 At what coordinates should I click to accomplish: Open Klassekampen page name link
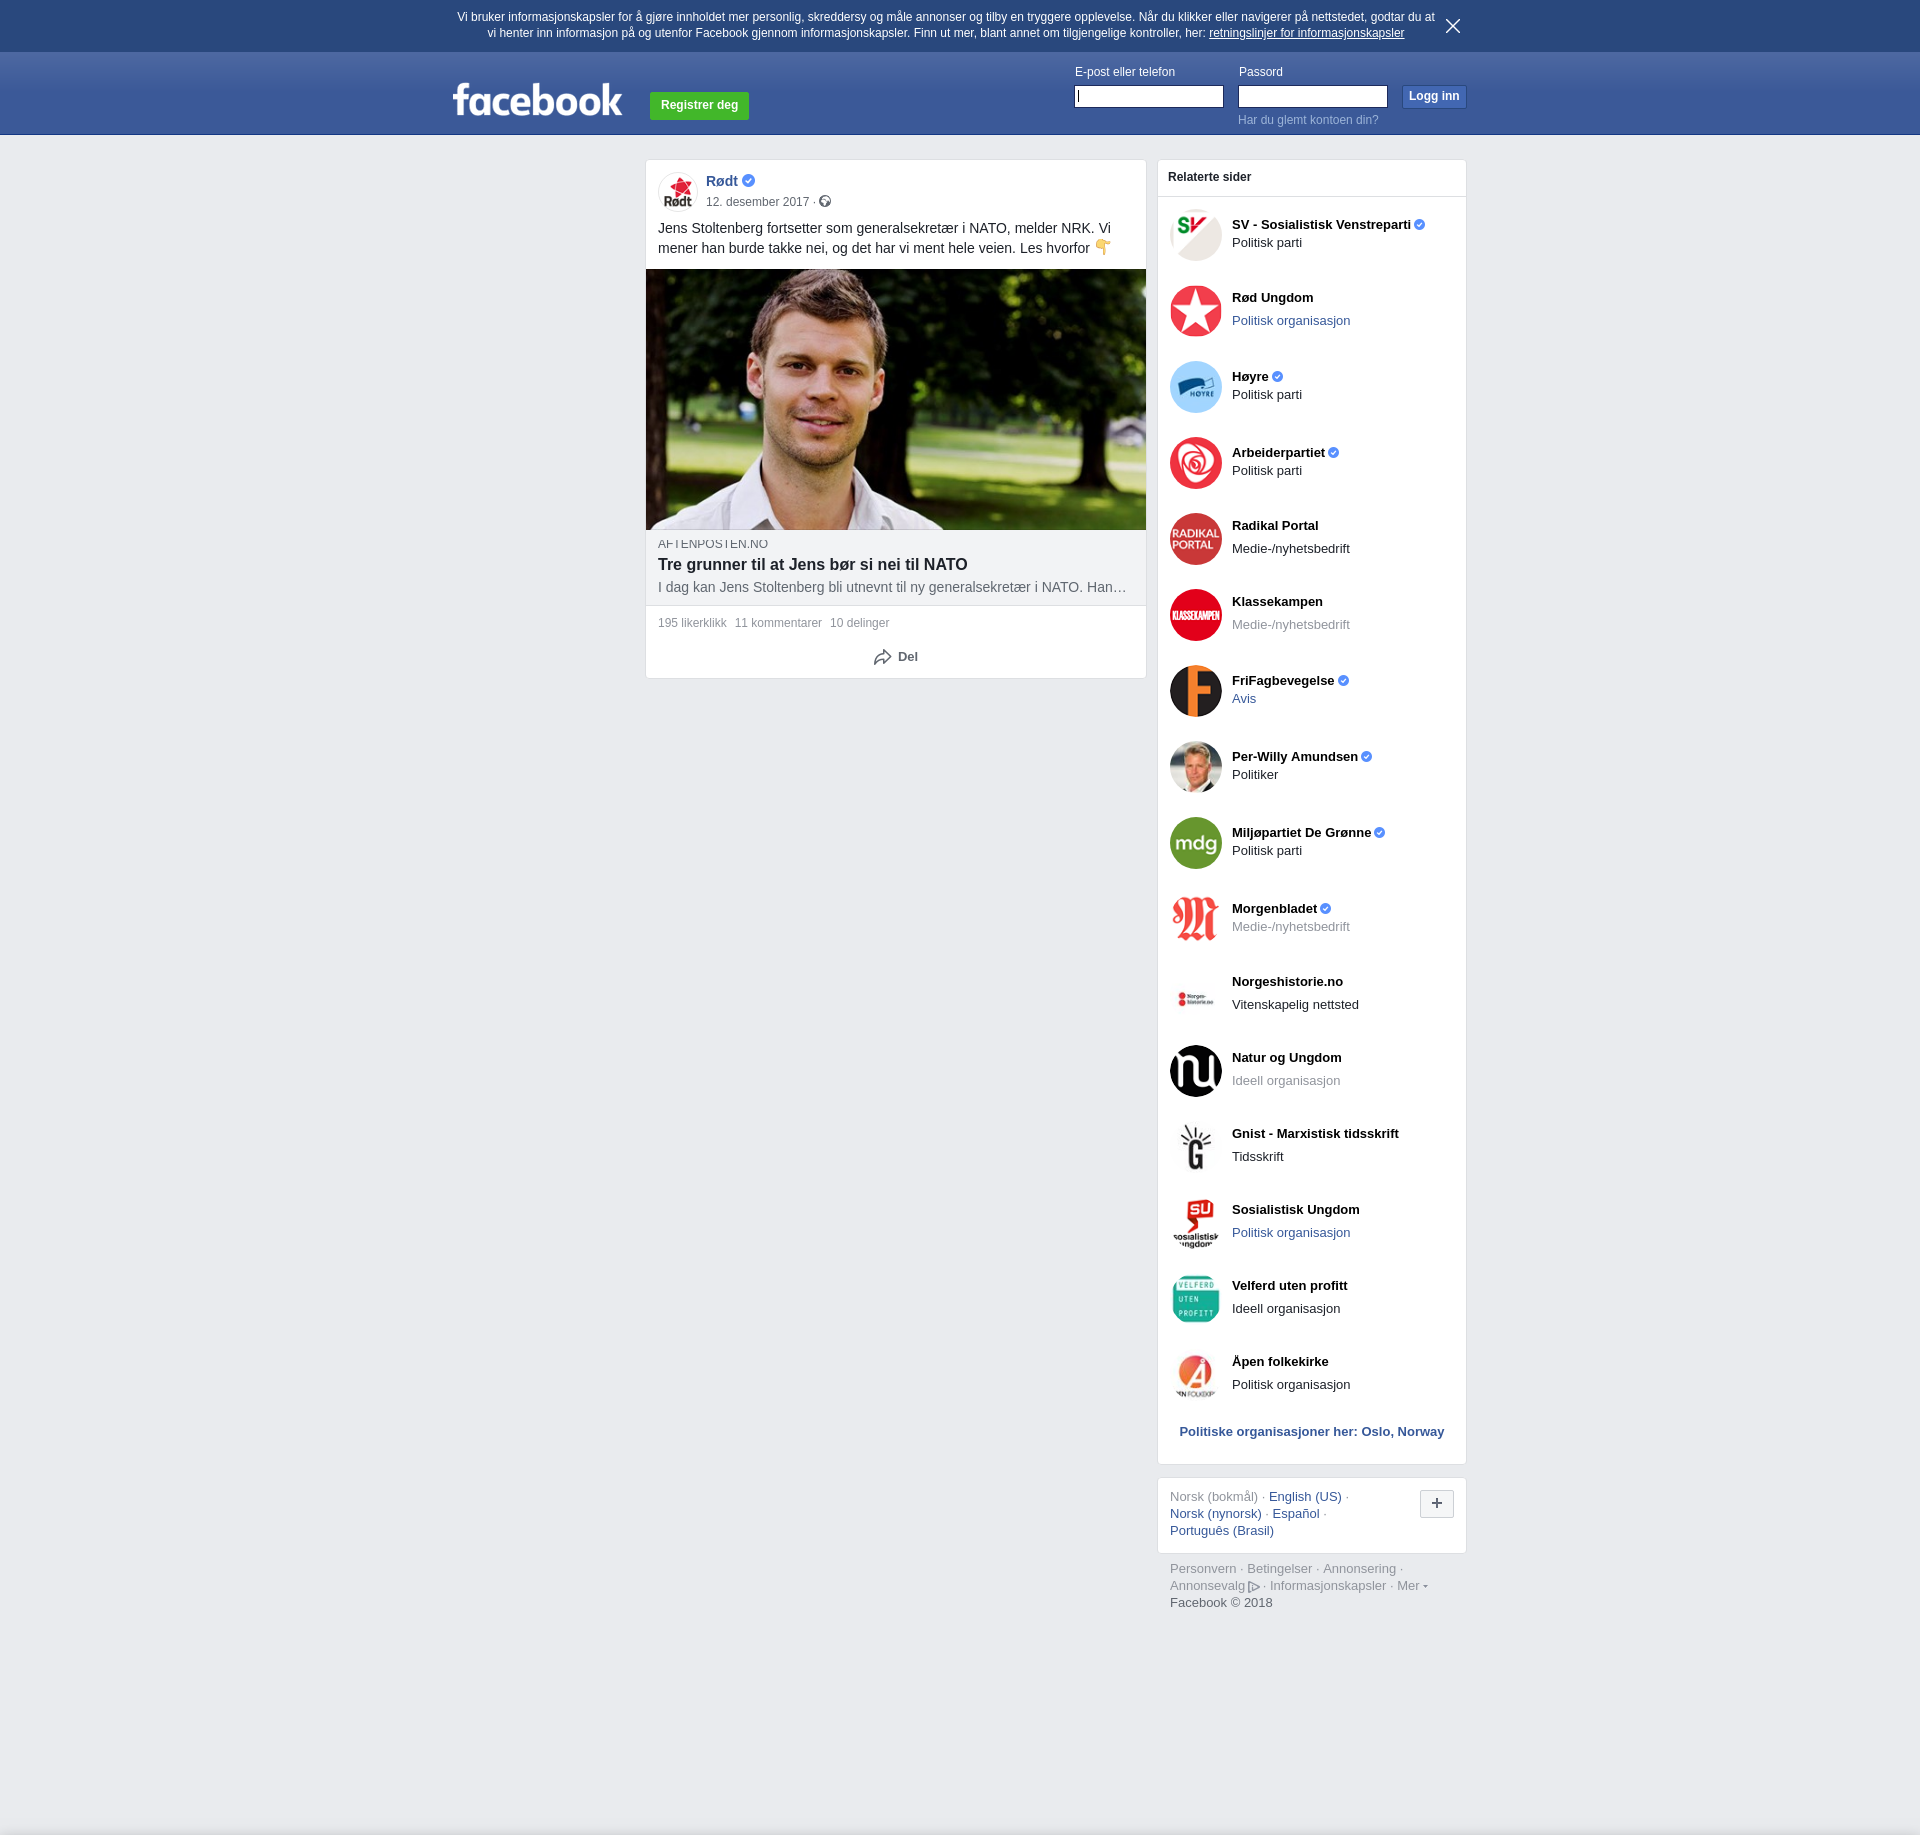[x=1277, y=602]
